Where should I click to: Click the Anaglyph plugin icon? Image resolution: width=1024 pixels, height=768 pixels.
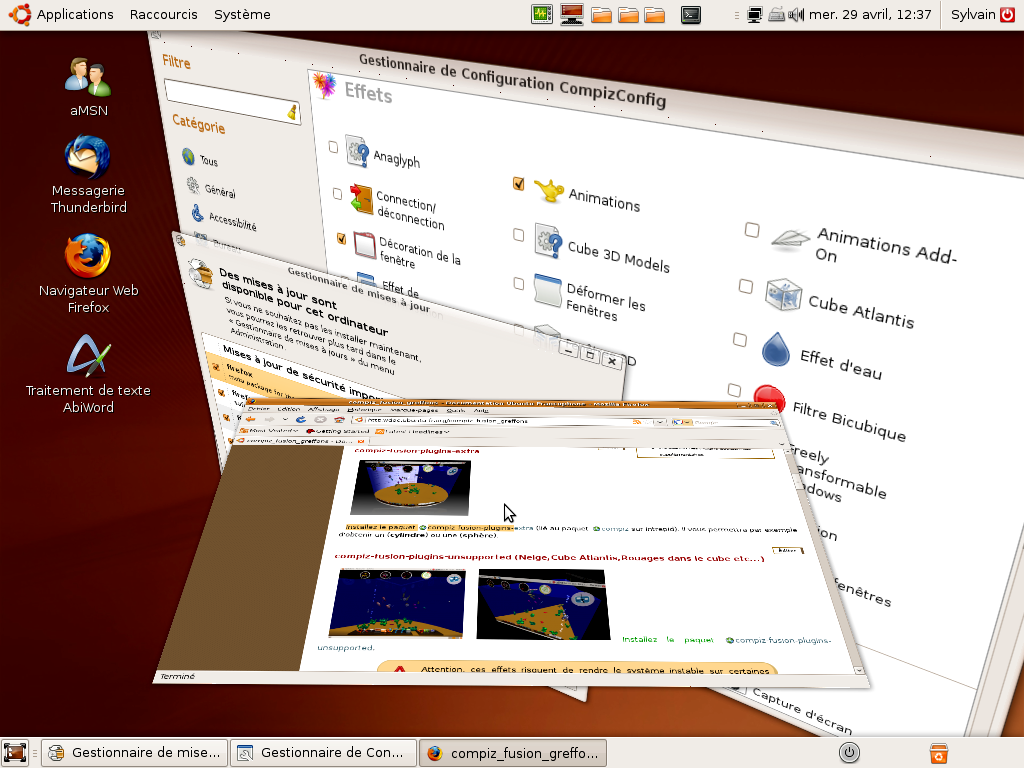click(x=357, y=152)
